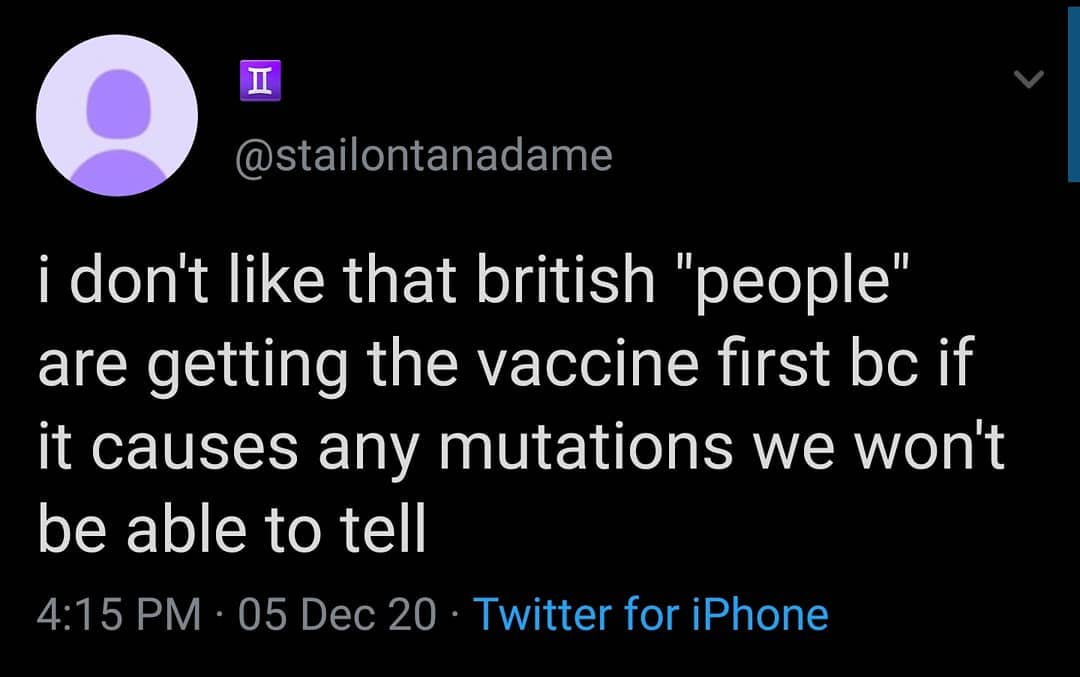This screenshot has height=677, width=1080.
Task: Click the 4:15 PM tweet timestamp
Action: pos(119,613)
